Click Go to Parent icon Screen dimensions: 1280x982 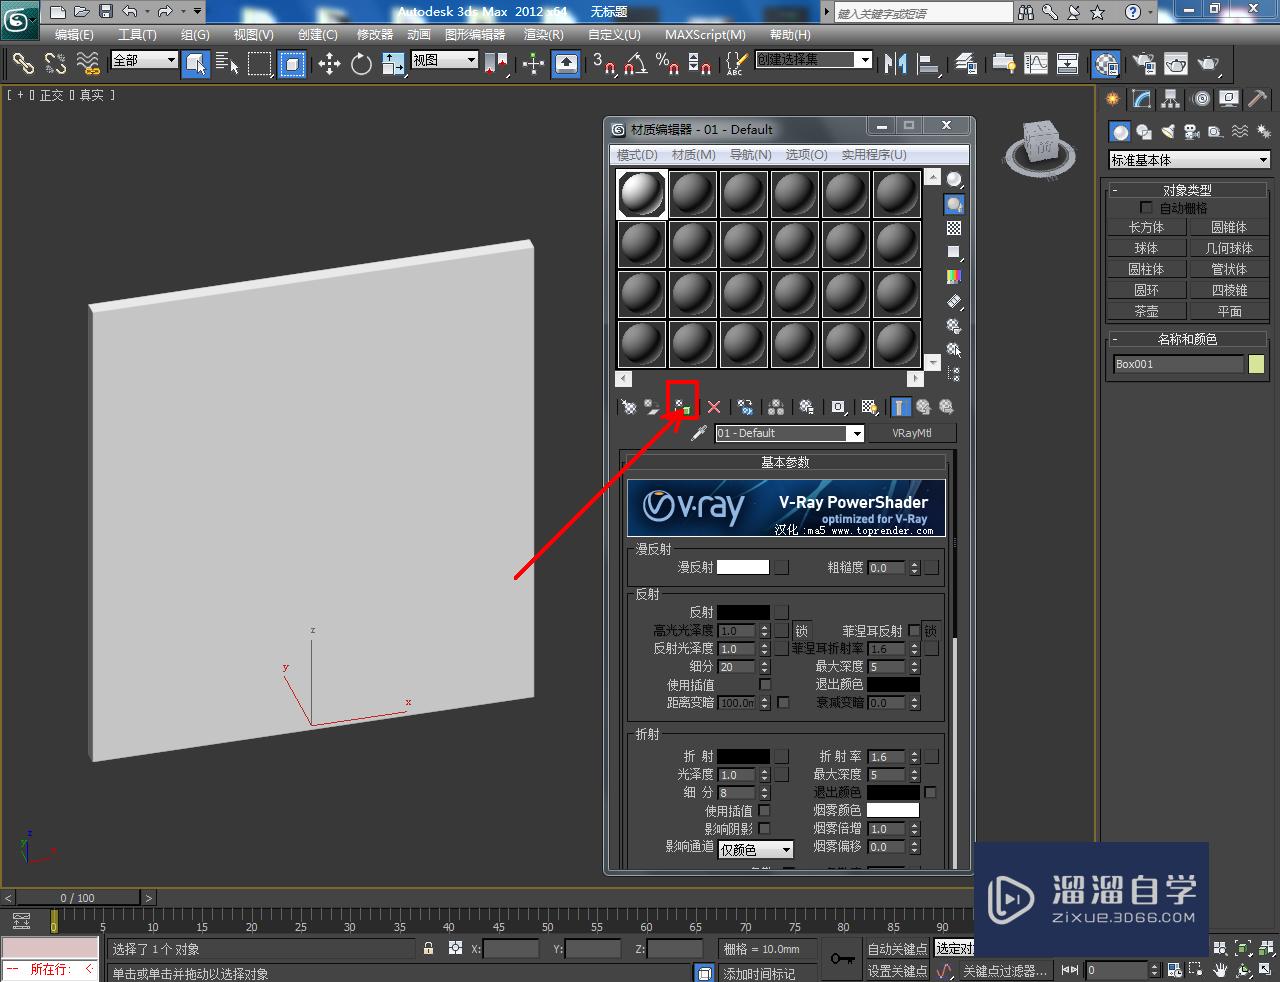tap(923, 407)
